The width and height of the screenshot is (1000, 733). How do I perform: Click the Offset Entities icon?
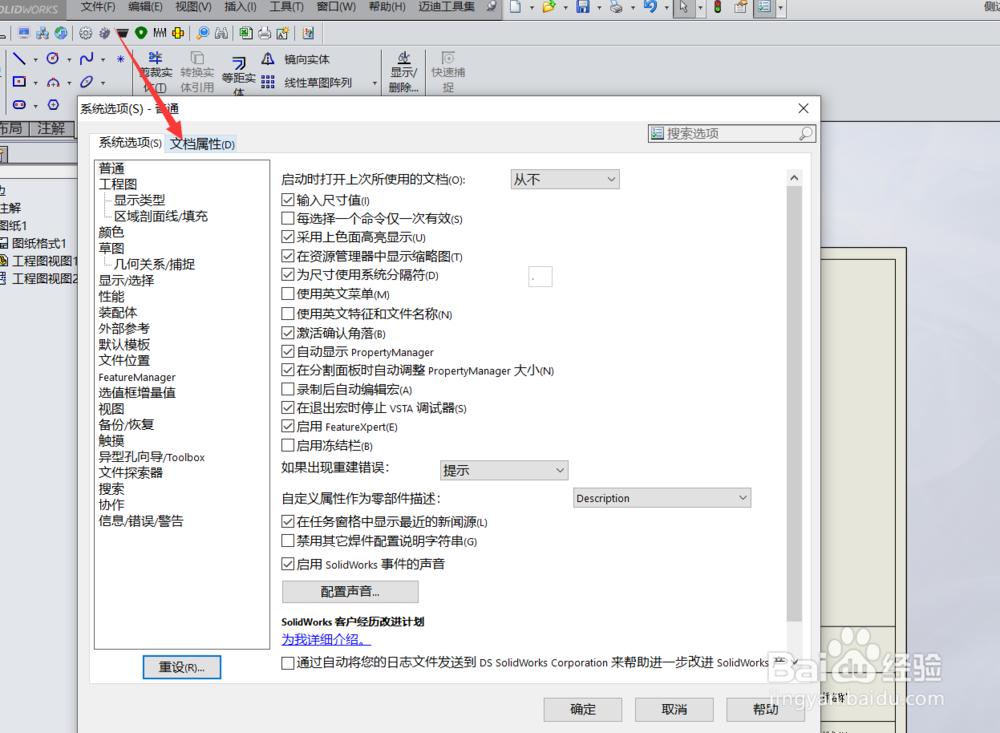239,64
